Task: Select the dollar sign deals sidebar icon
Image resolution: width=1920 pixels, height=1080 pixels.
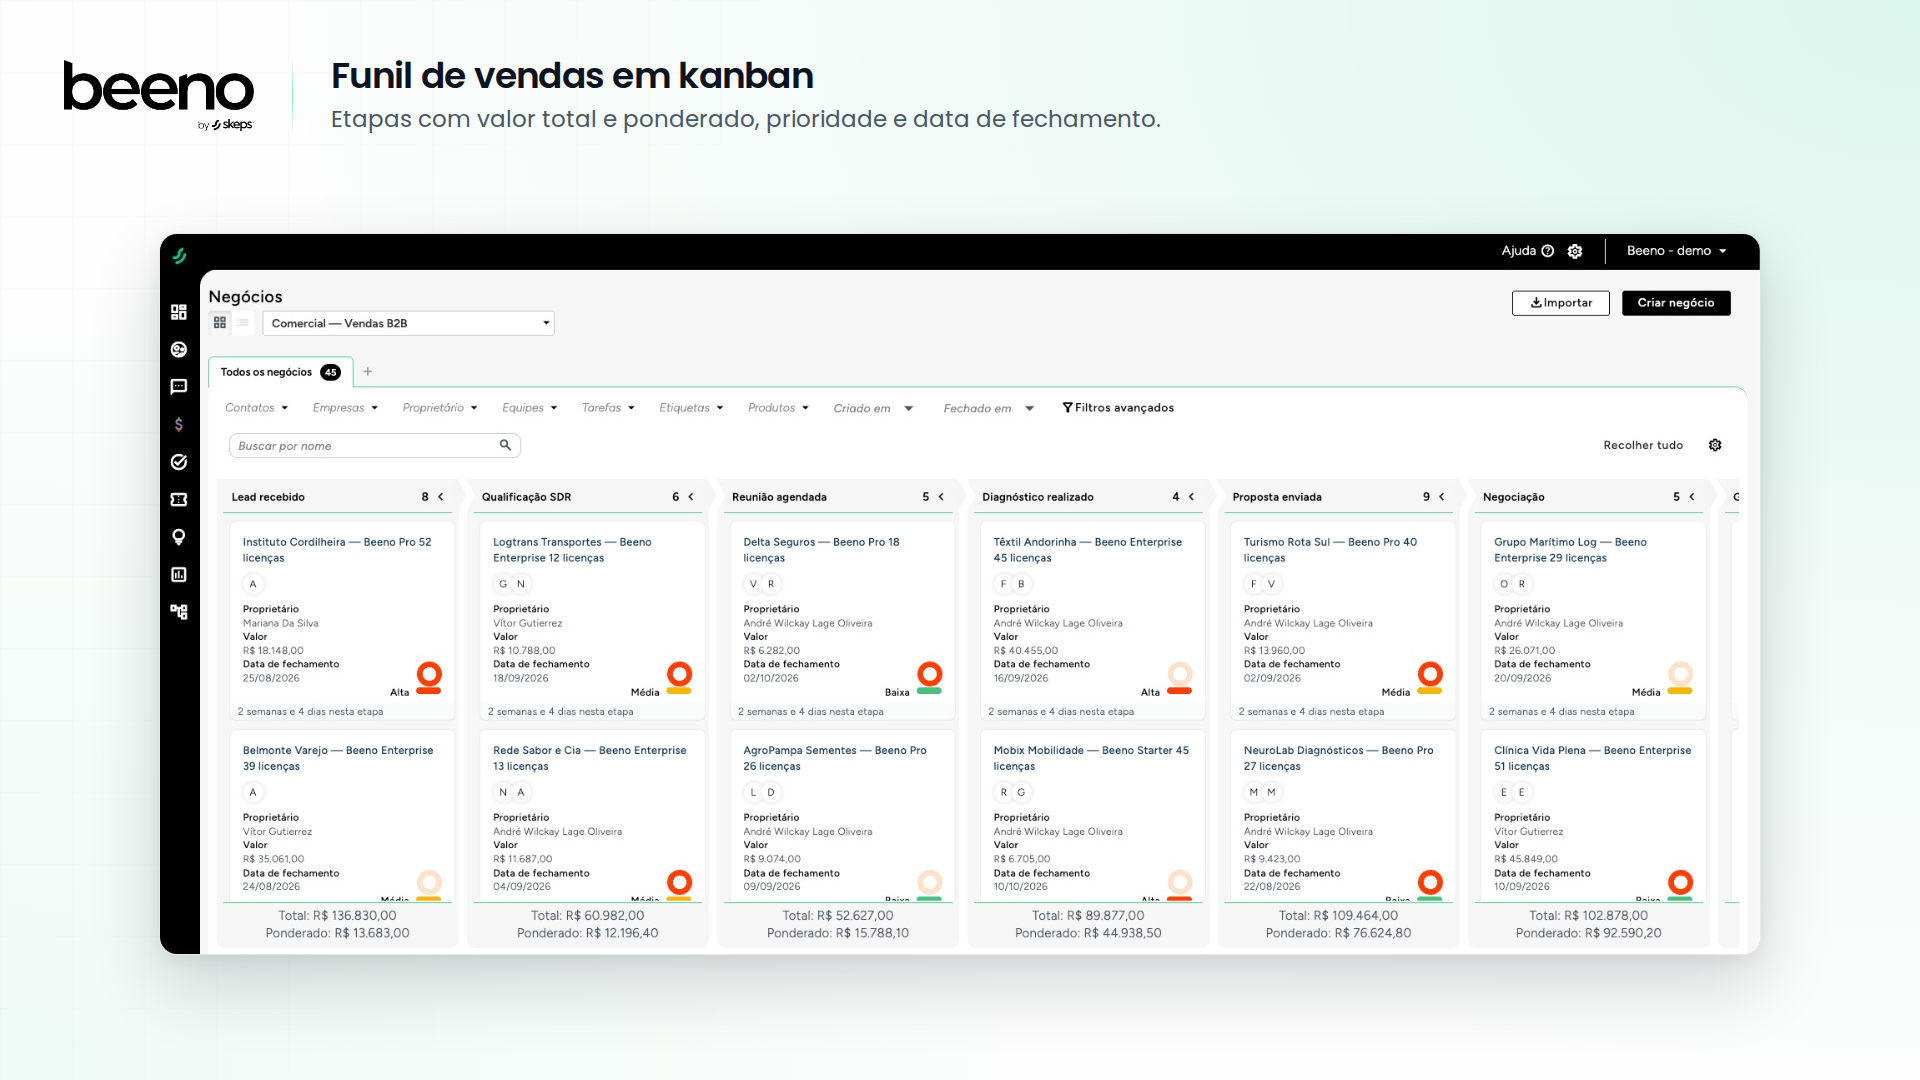Action: [x=179, y=424]
